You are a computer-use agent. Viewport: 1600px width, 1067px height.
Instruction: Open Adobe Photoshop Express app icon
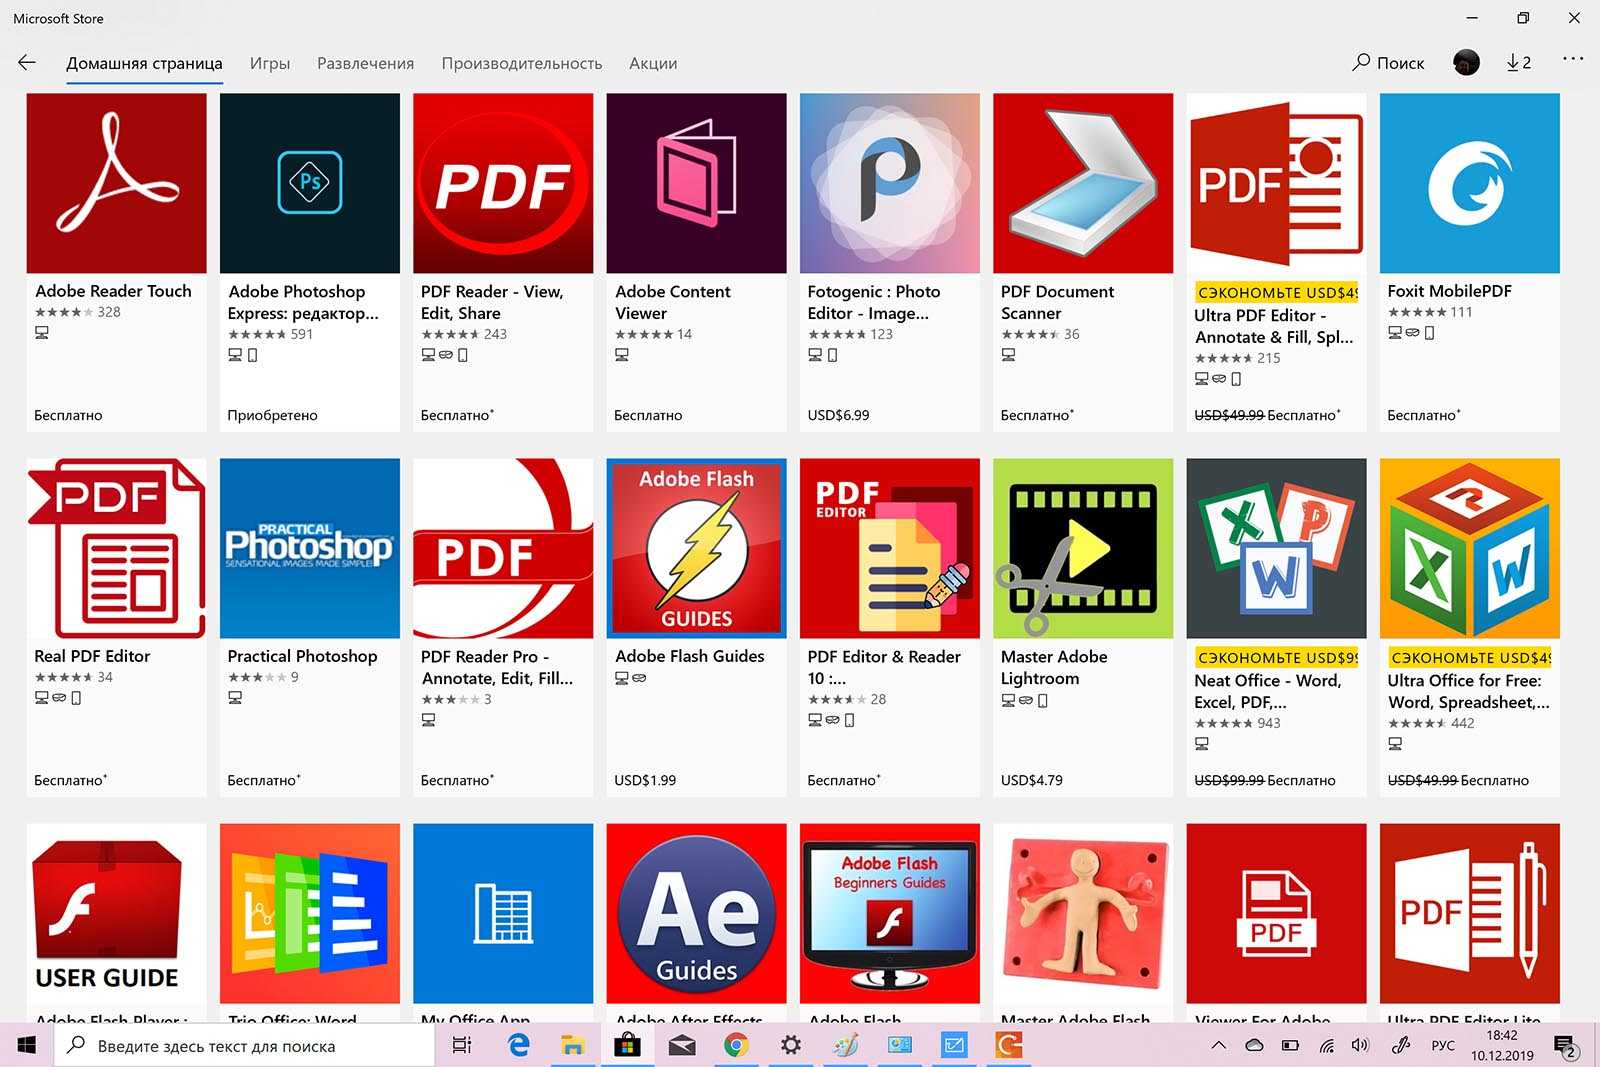coord(309,183)
